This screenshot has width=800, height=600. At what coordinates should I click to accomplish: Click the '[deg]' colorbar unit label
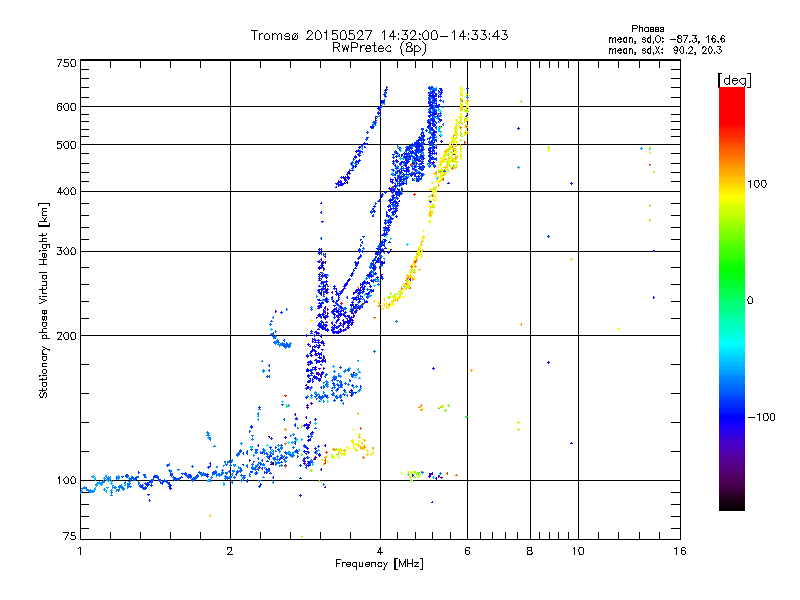click(x=734, y=80)
